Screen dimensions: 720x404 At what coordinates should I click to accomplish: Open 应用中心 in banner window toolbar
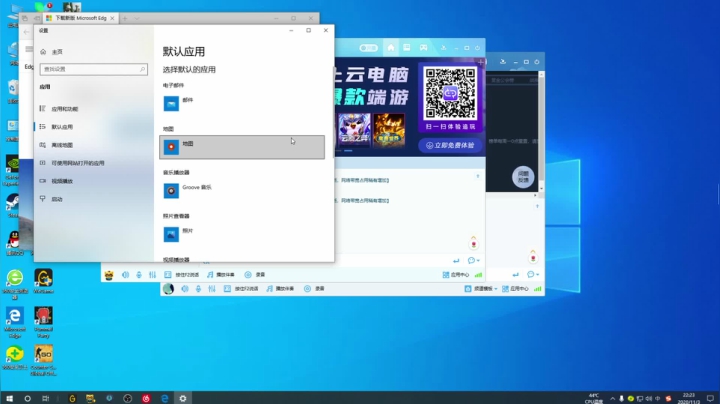pos(456,275)
